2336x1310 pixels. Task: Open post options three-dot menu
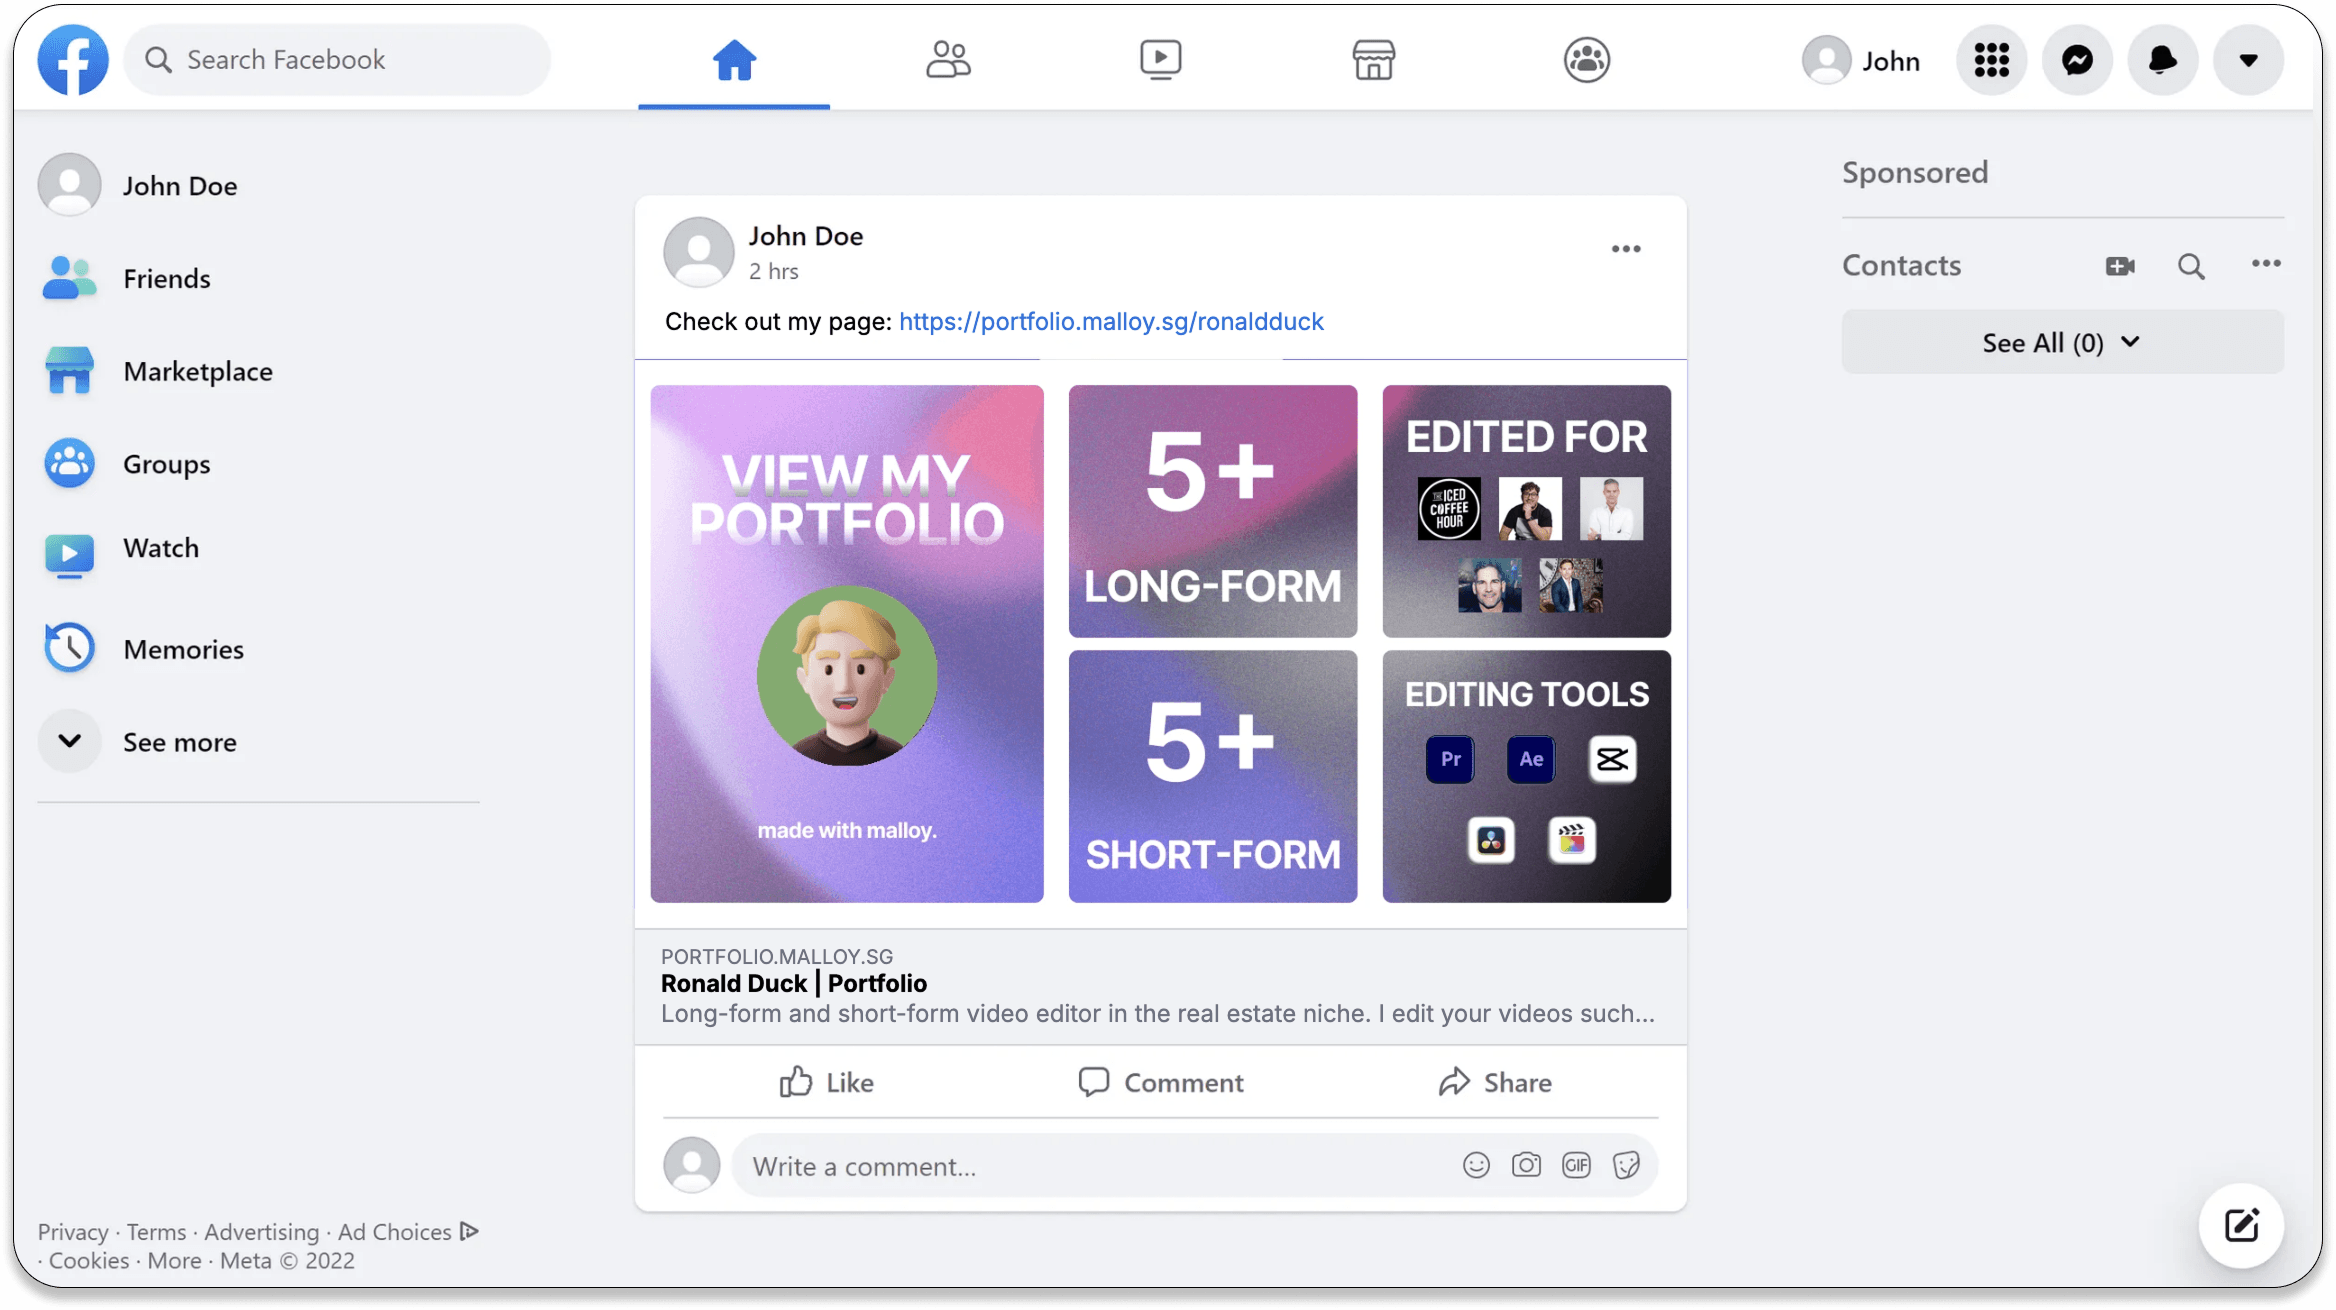tap(1626, 249)
